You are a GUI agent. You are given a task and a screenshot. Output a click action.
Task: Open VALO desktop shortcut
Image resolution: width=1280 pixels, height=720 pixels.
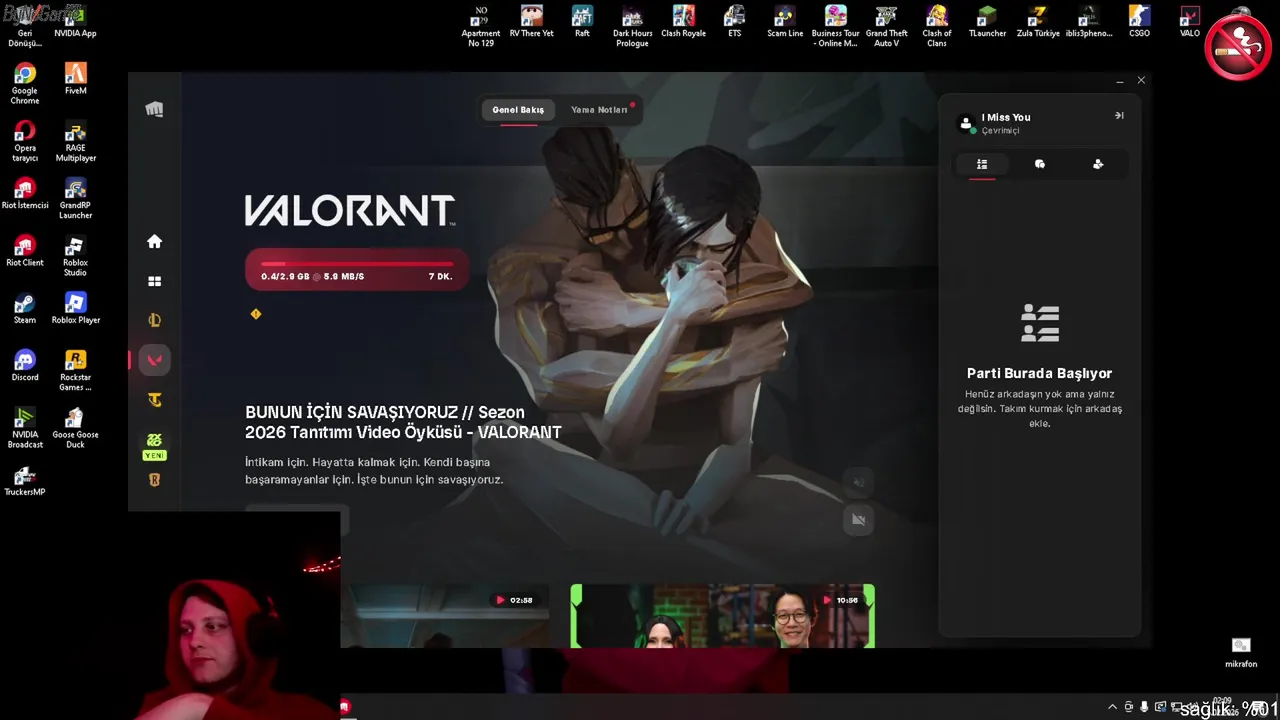click(x=1190, y=22)
